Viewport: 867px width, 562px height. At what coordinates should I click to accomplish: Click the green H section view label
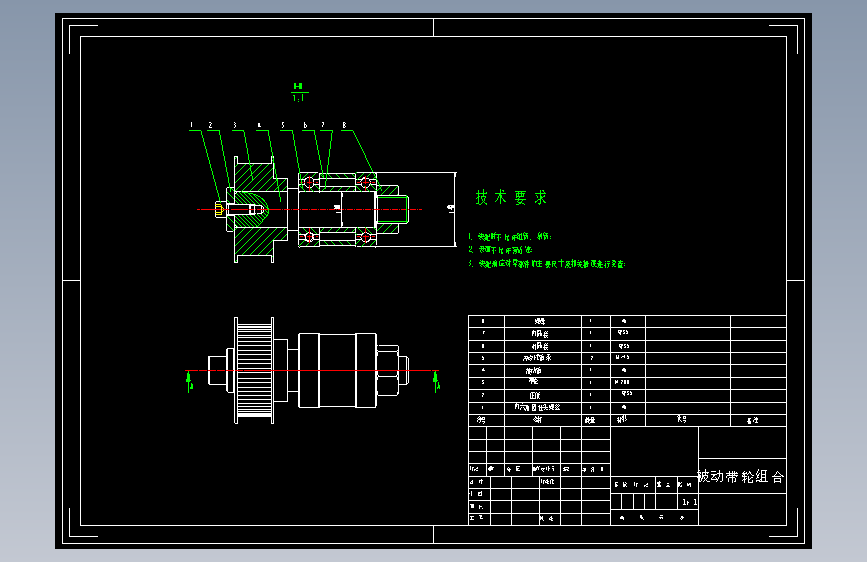(298, 86)
